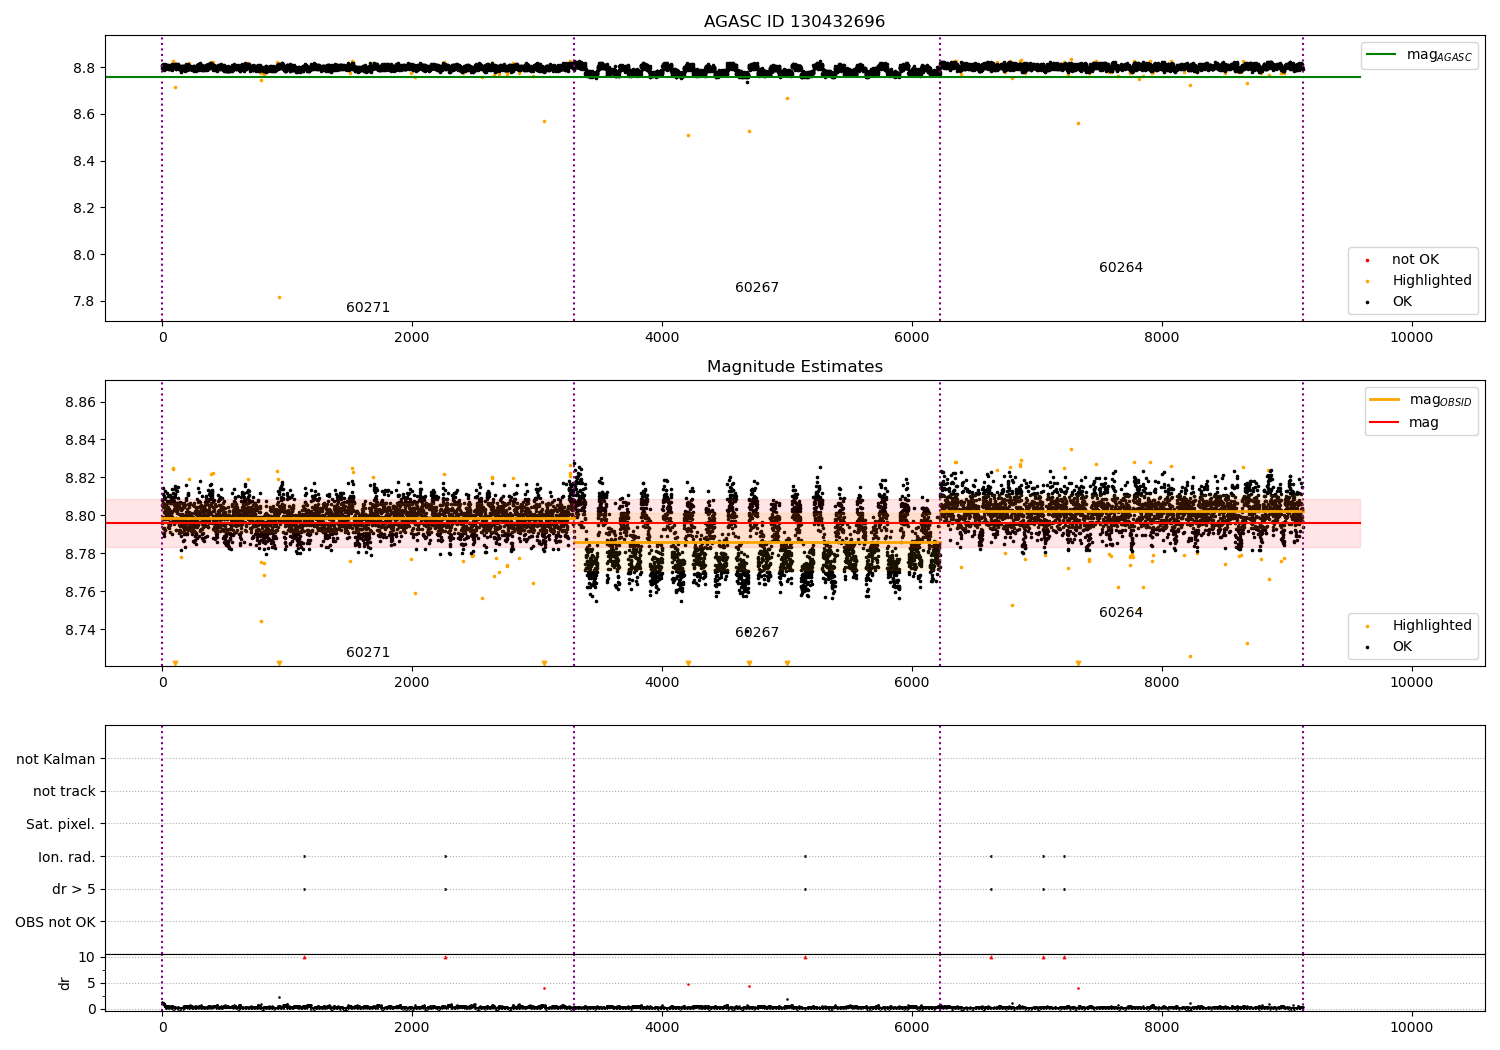Click the dr axis tick label 5
Viewport: 1500px width, 1050px height.
click(91, 984)
